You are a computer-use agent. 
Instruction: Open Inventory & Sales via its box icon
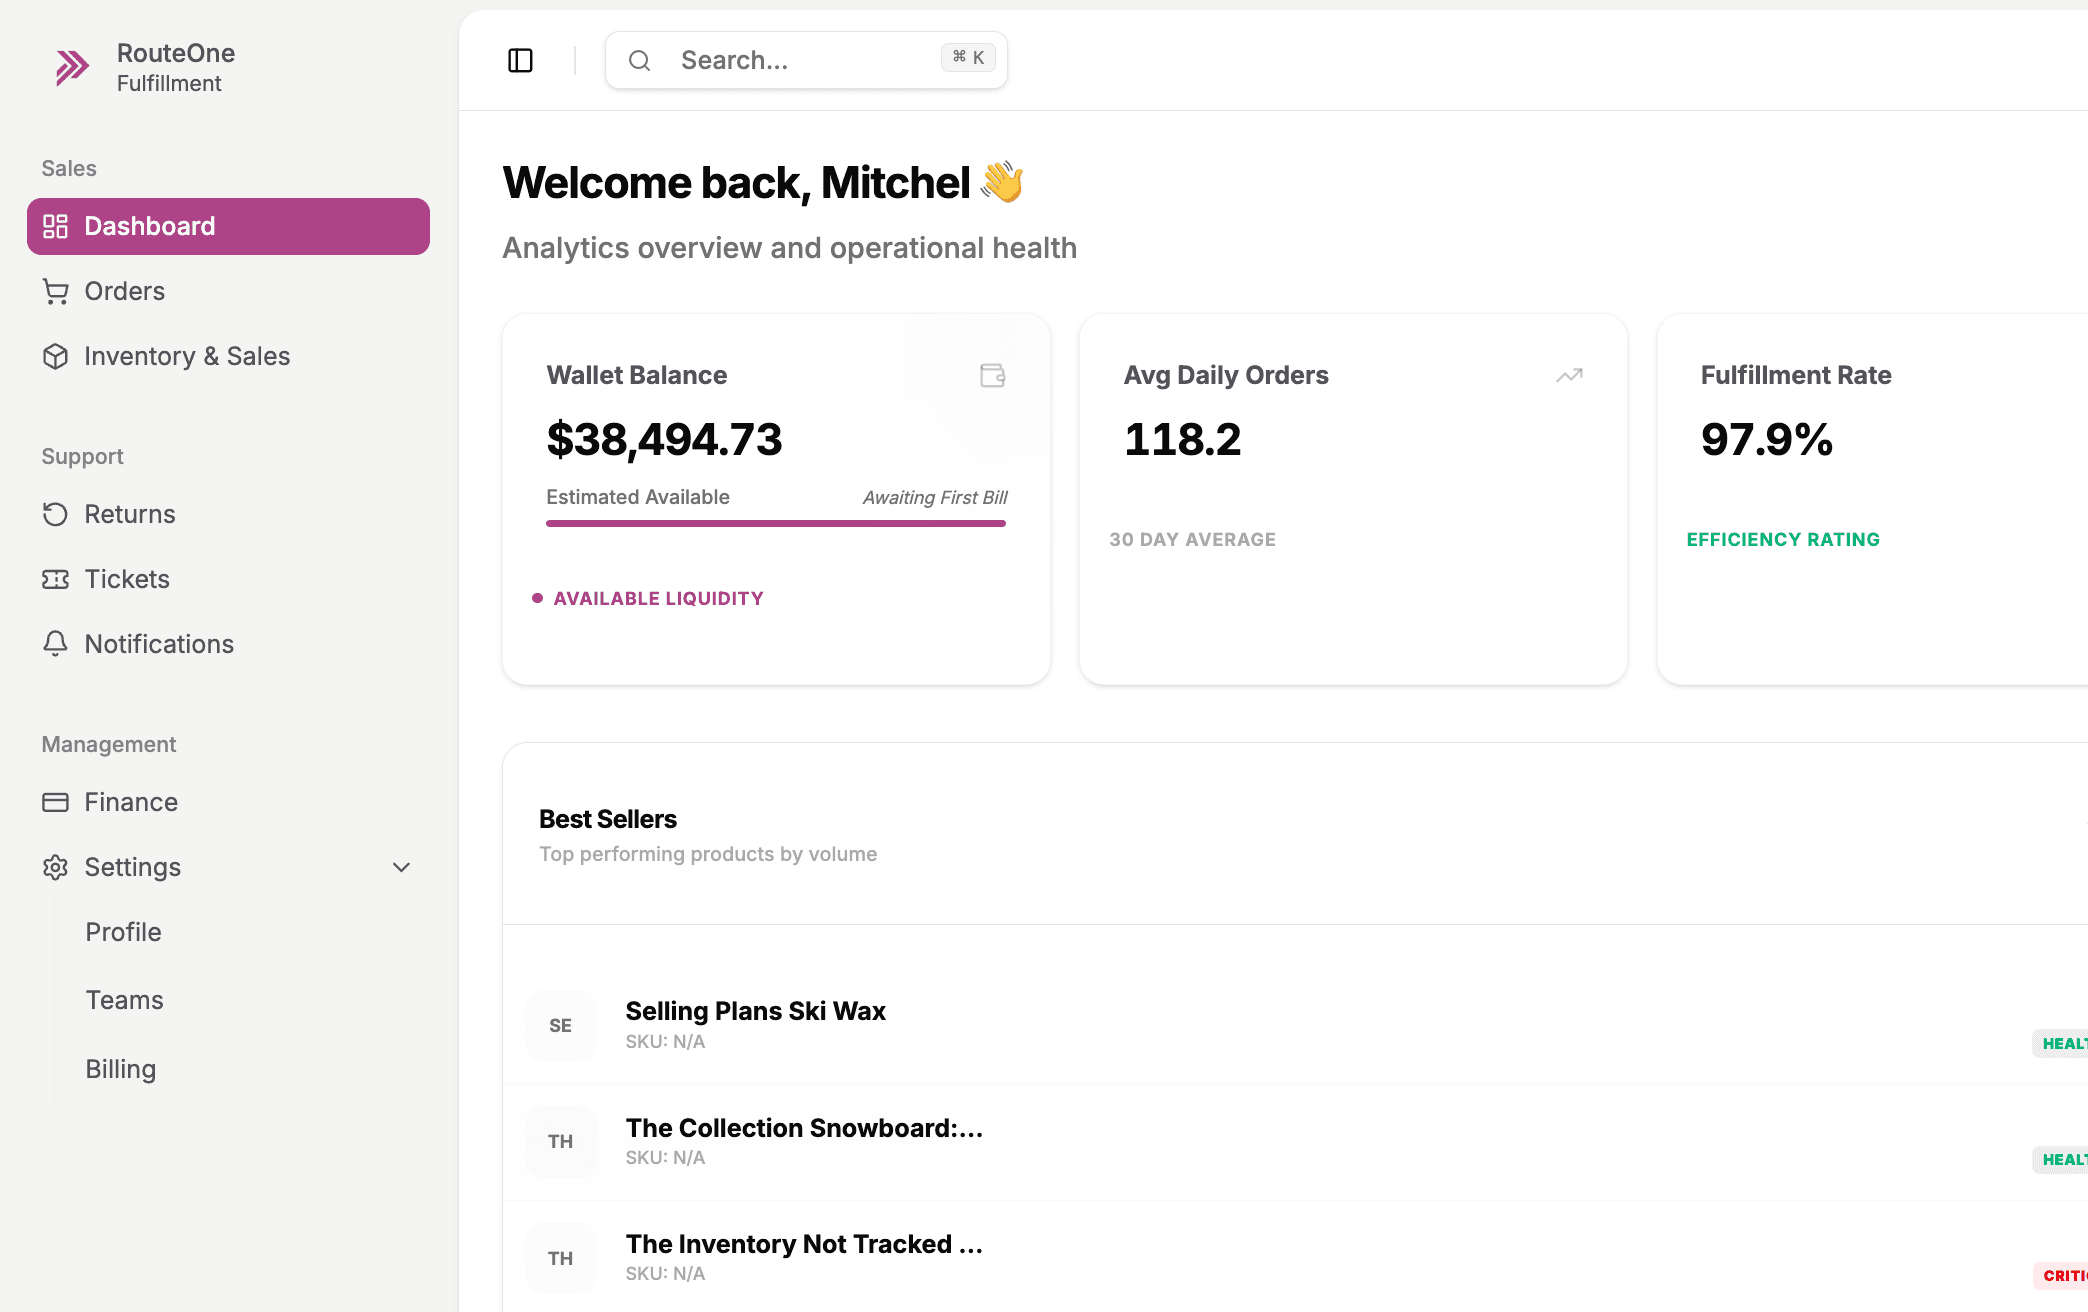[x=56, y=356]
